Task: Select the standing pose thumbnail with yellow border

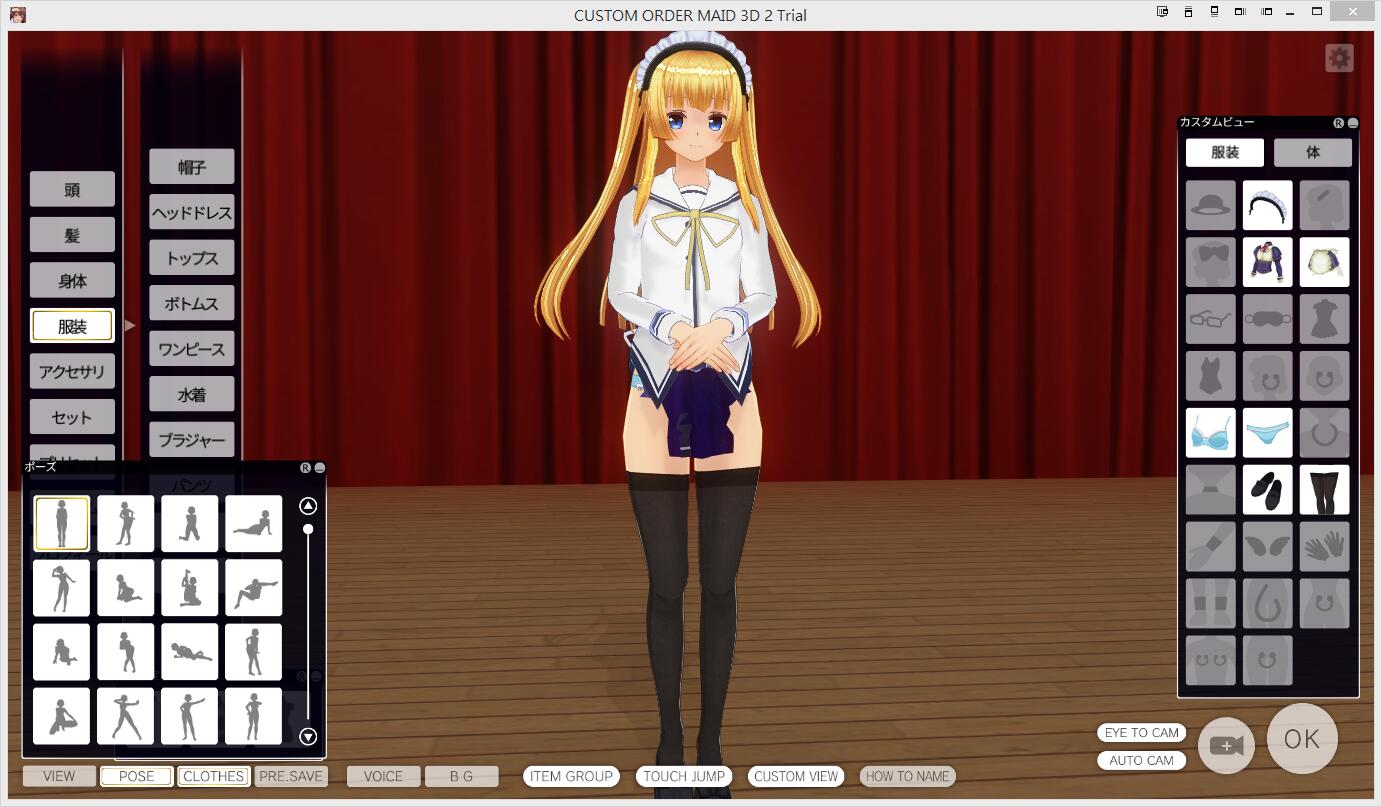Action: click(61, 523)
